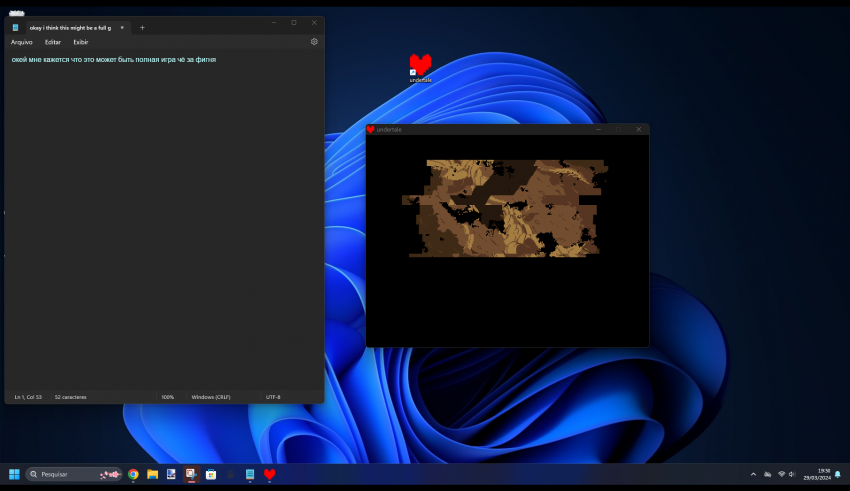Close the undertale window
The image size is (850, 491).
[639, 130]
